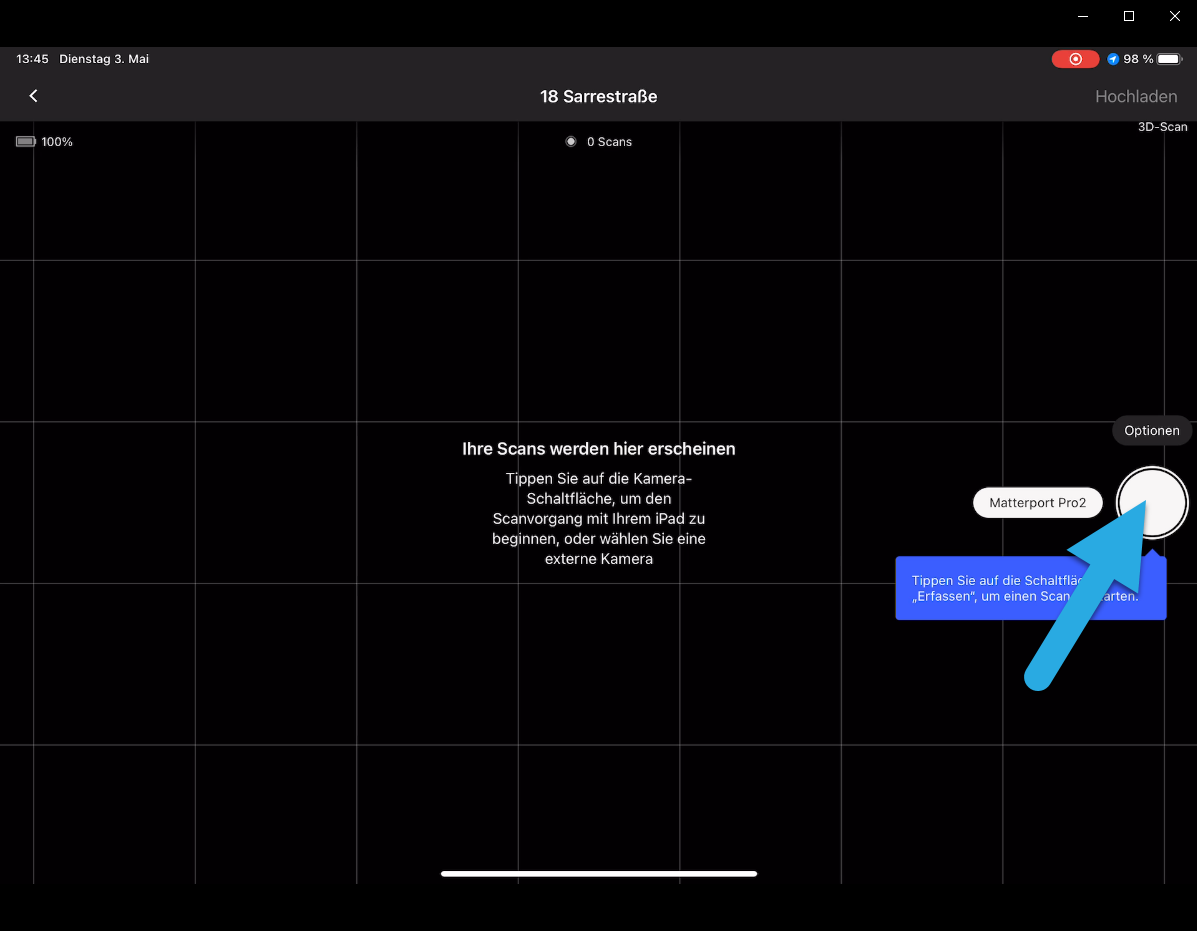Click the camera battery 100% icon
Screen dimensions: 1197x931
pyautogui.click(x=26, y=142)
